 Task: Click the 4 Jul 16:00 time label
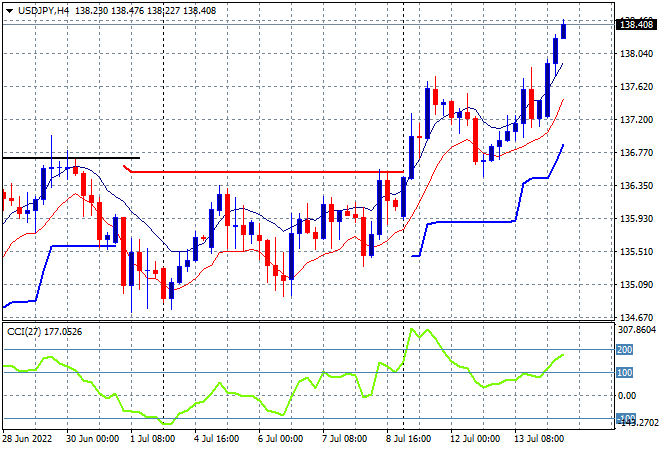[218, 439]
